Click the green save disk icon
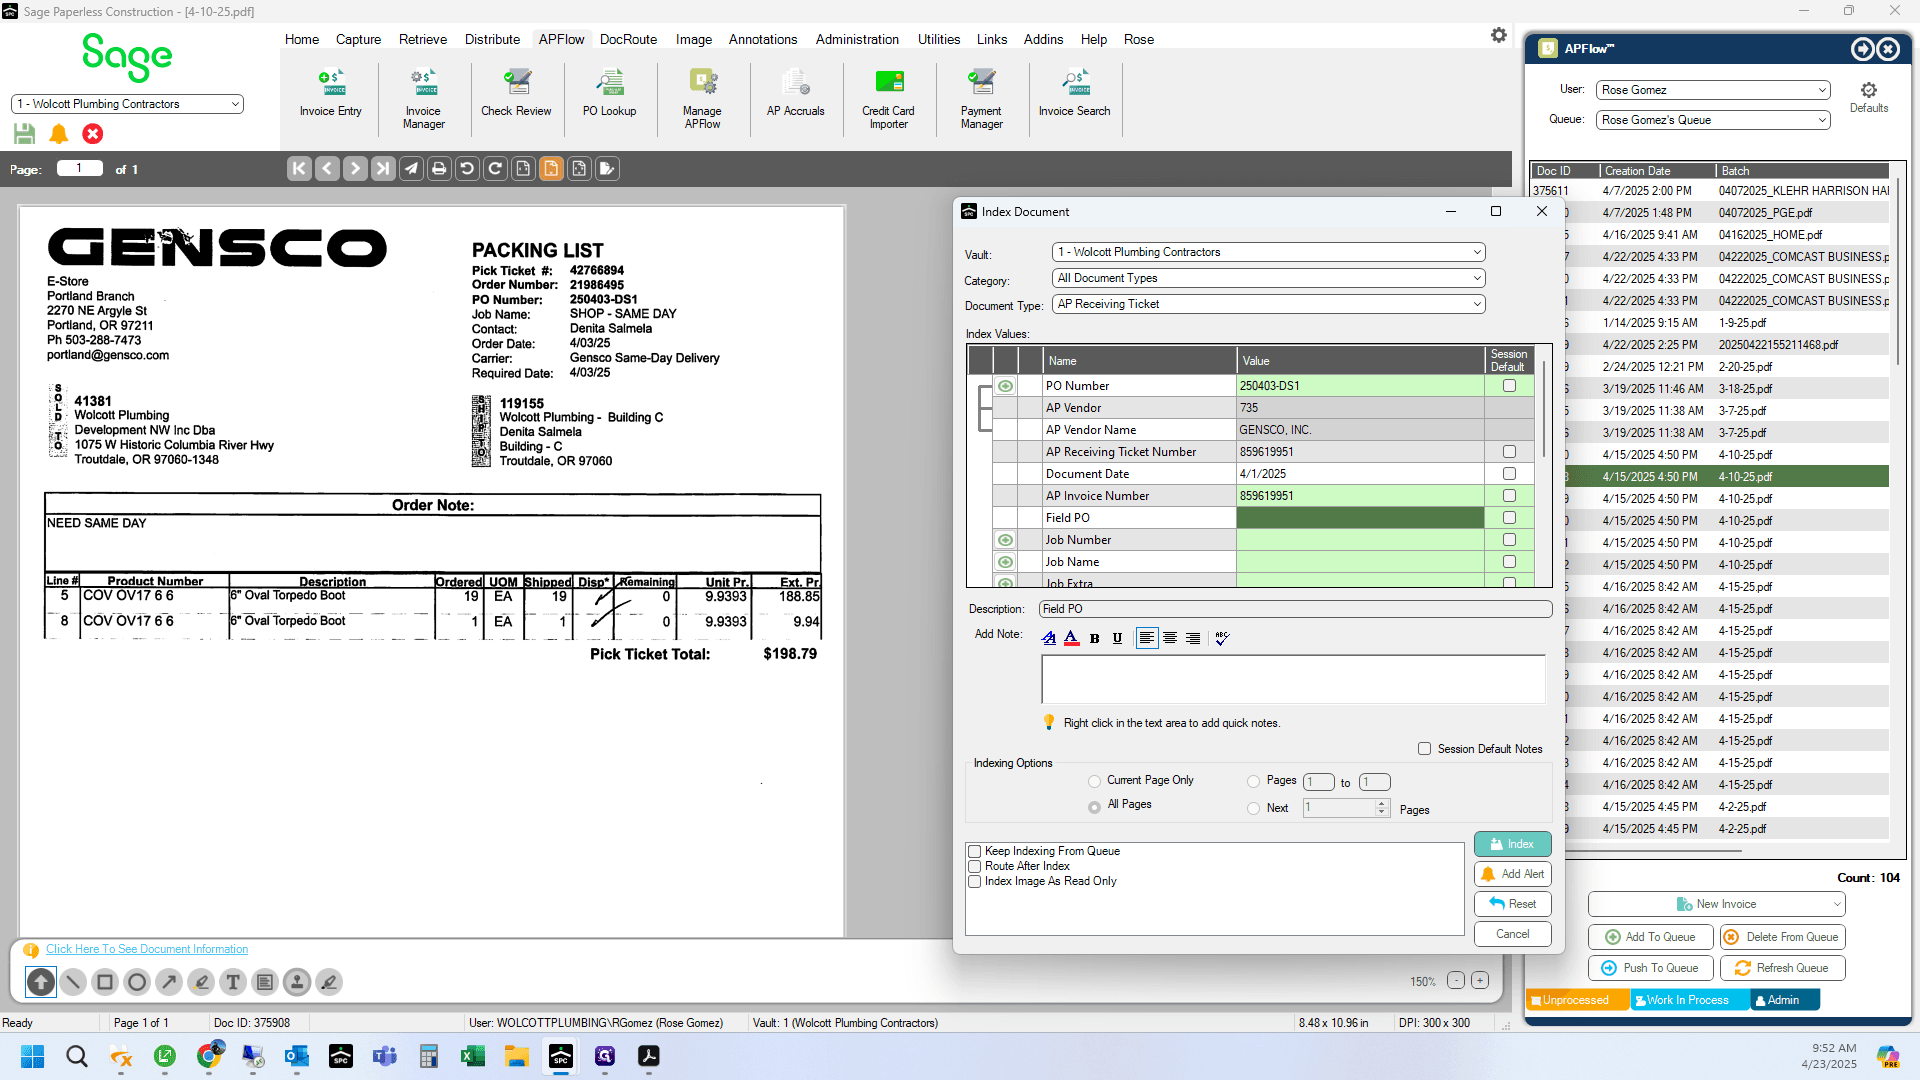This screenshot has width=1920, height=1080. click(25, 134)
